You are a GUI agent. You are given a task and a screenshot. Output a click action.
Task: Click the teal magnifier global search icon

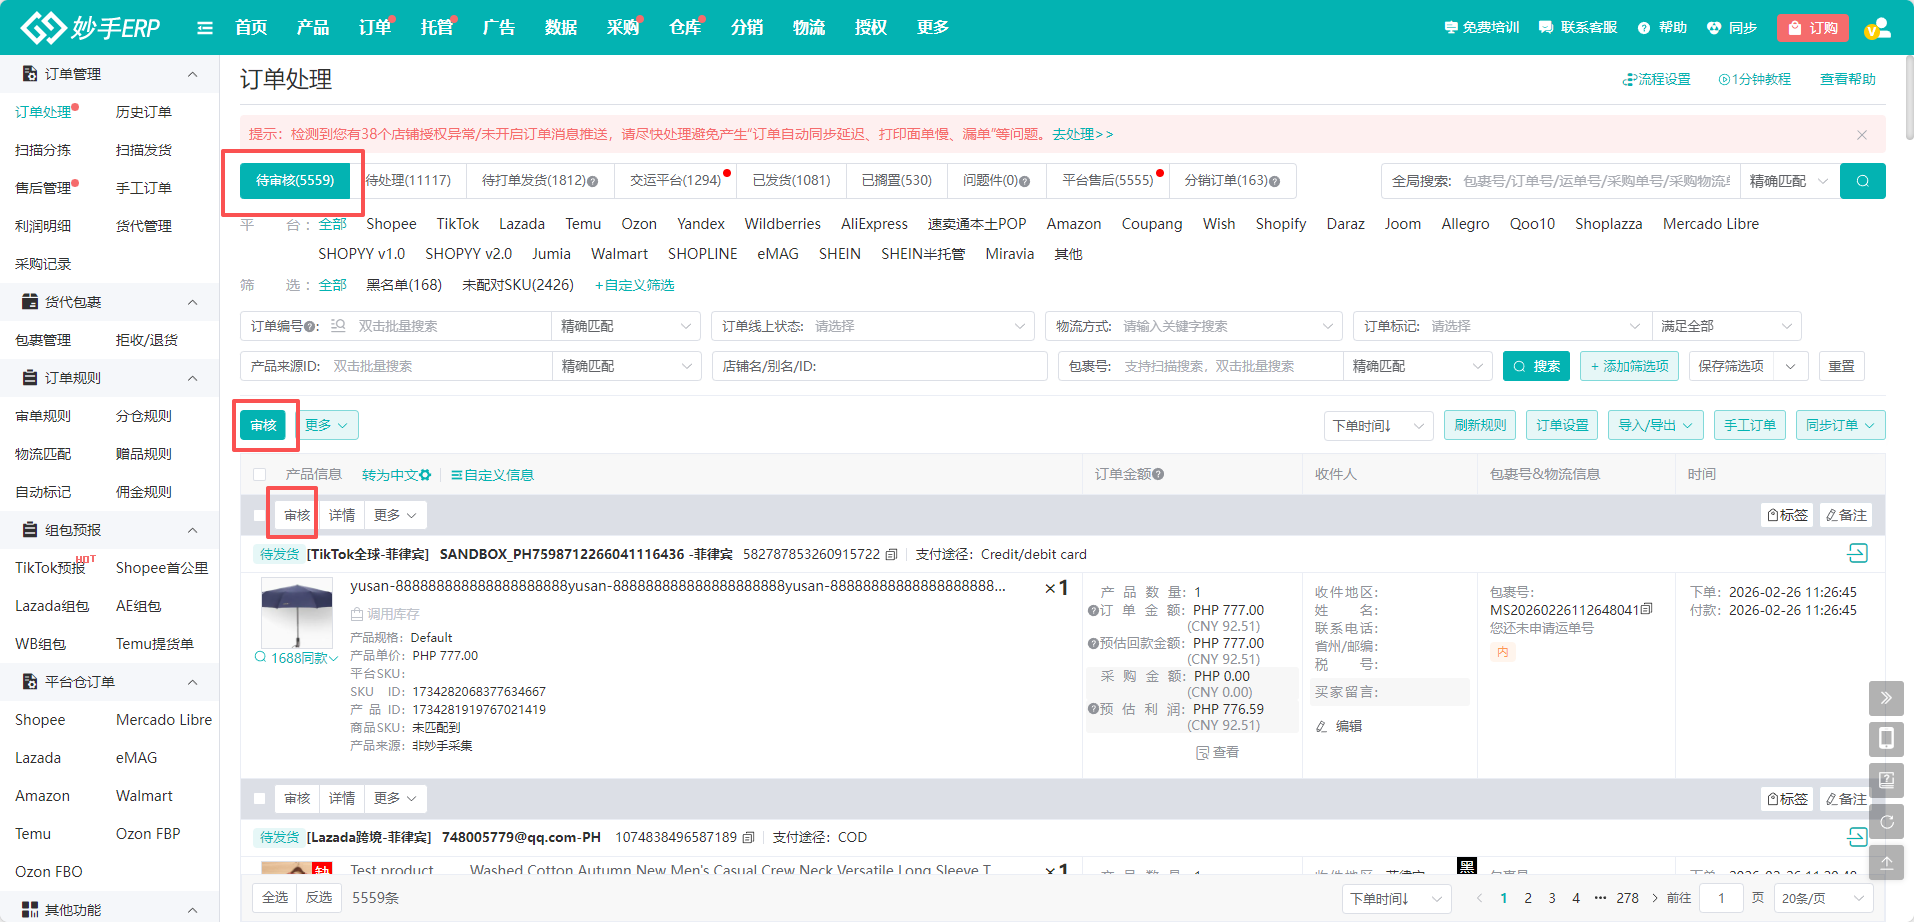coord(1862,181)
